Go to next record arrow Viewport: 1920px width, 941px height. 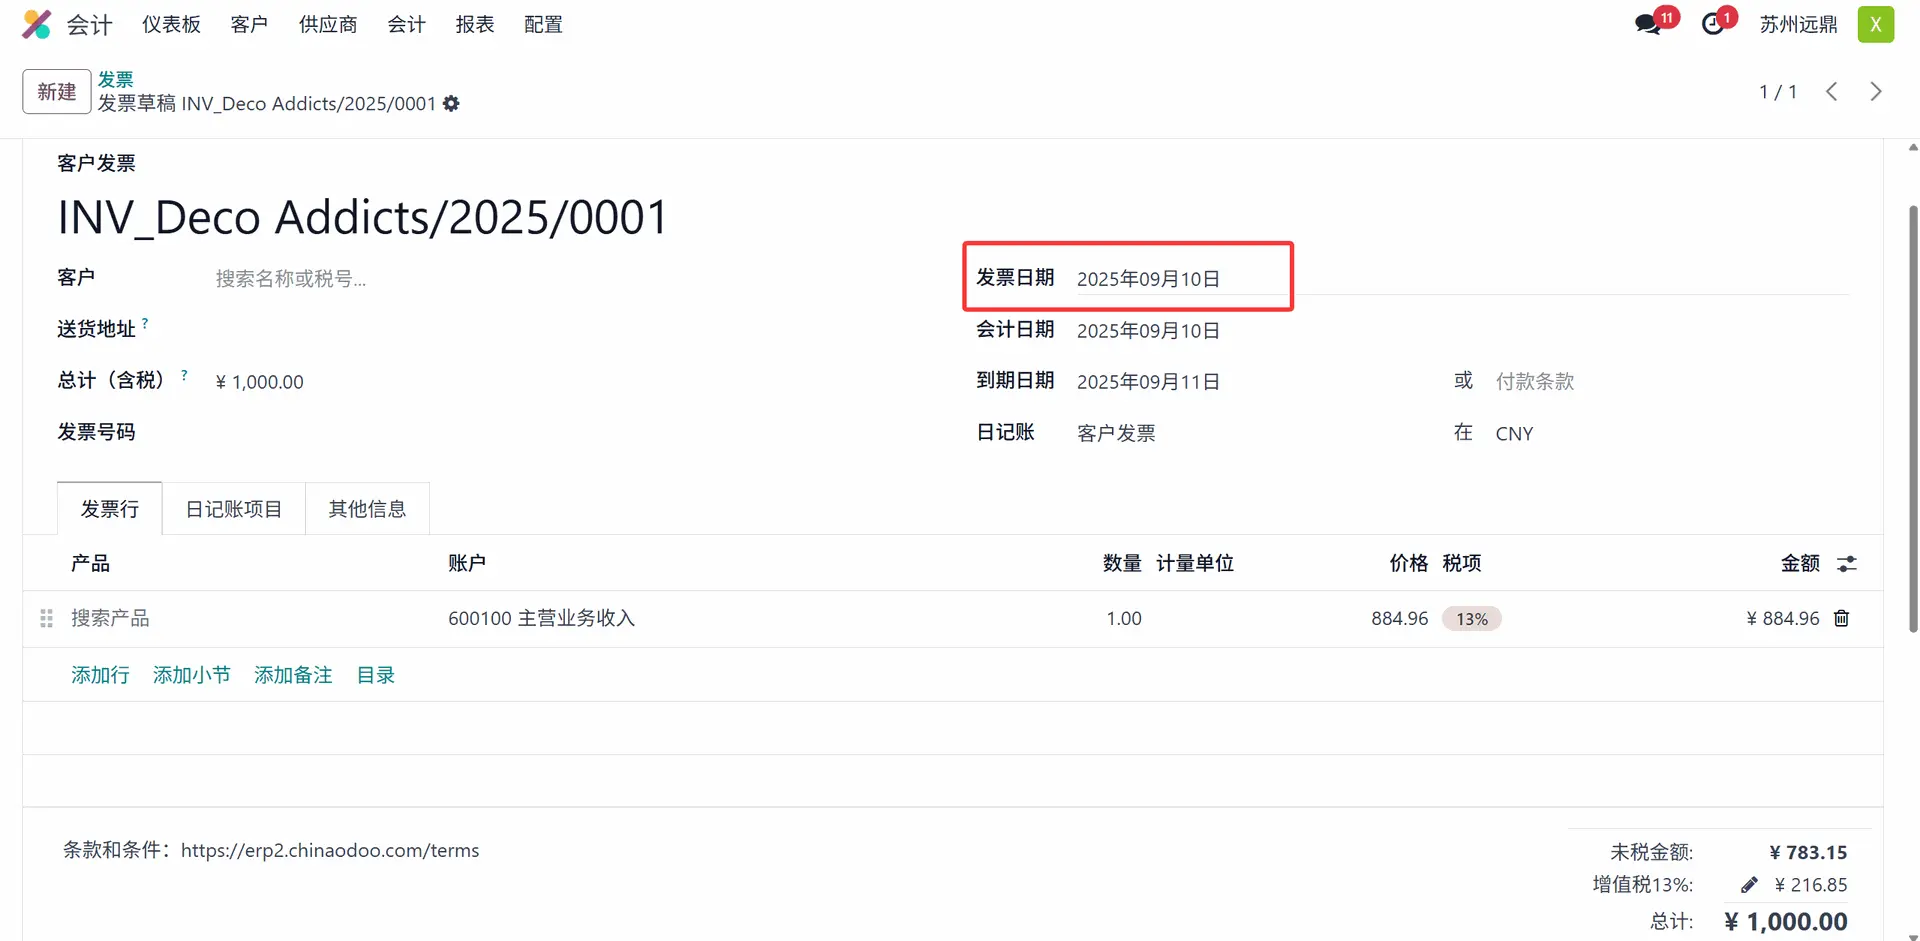coord(1875,92)
